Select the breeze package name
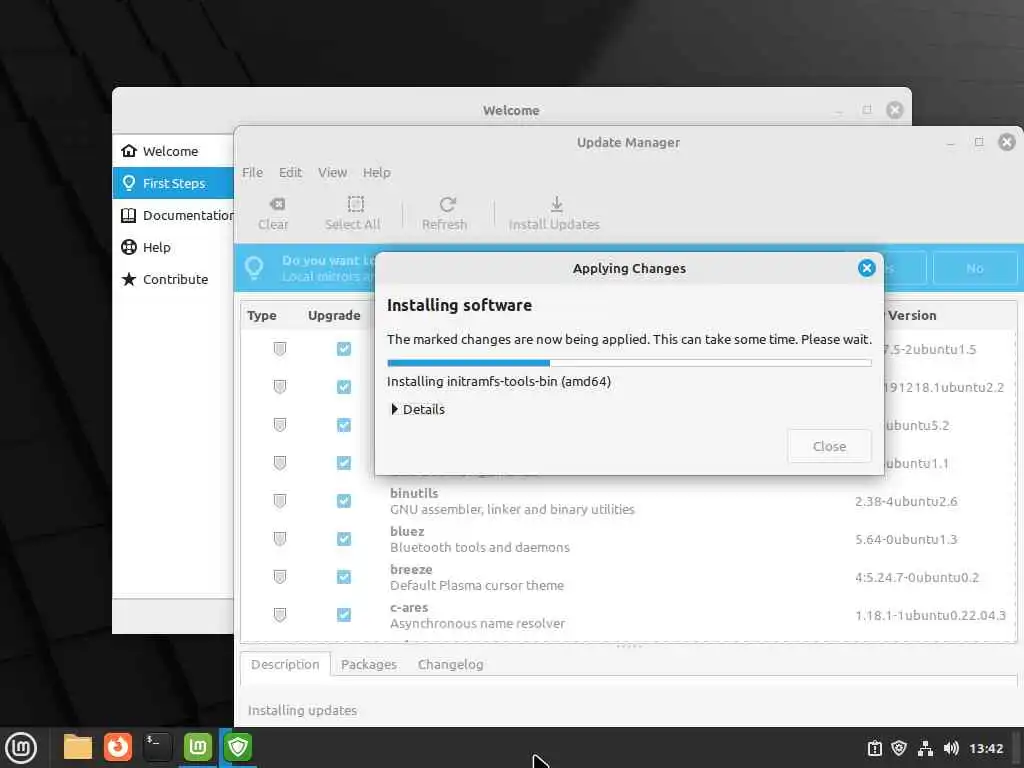 (x=411, y=569)
